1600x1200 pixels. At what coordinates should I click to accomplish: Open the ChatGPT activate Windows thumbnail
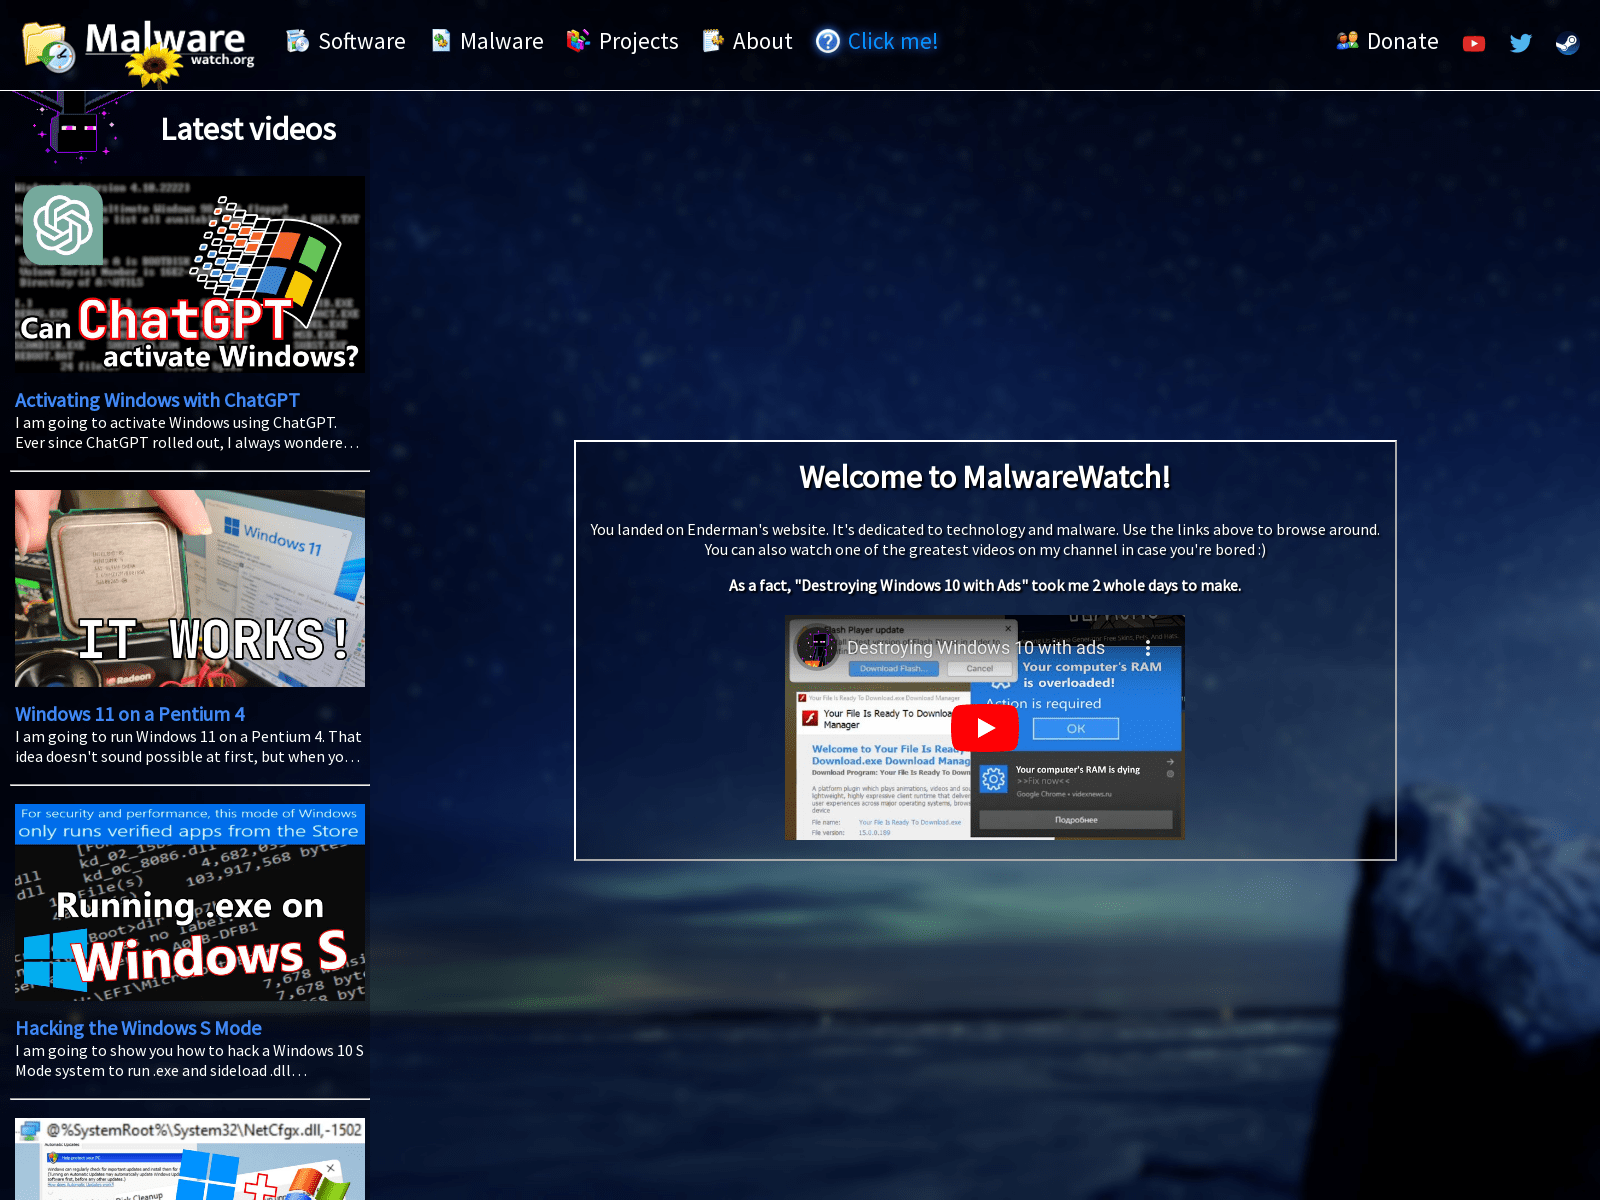pyautogui.click(x=190, y=275)
